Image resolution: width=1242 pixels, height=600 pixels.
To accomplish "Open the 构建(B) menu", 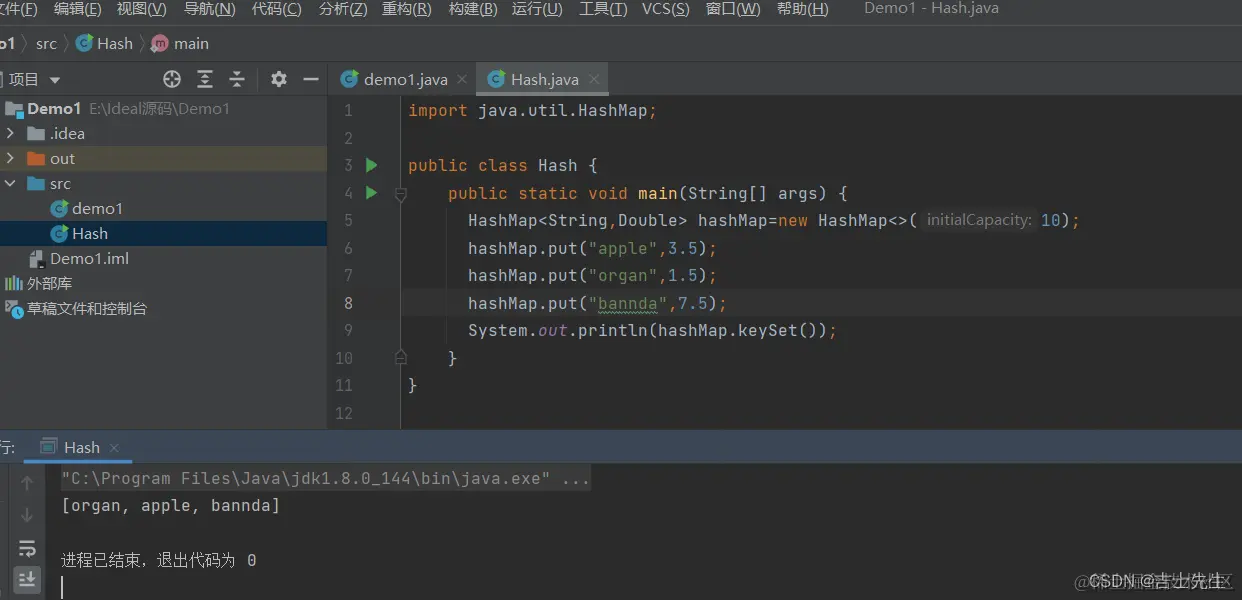I will [x=473, y=9].
